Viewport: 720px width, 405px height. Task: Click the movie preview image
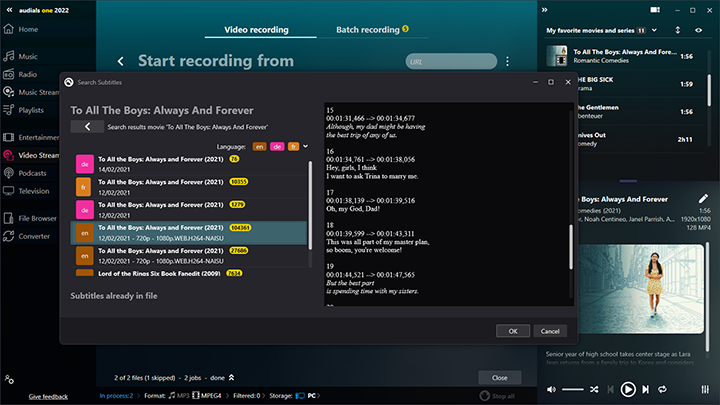[x=641, y=289]
